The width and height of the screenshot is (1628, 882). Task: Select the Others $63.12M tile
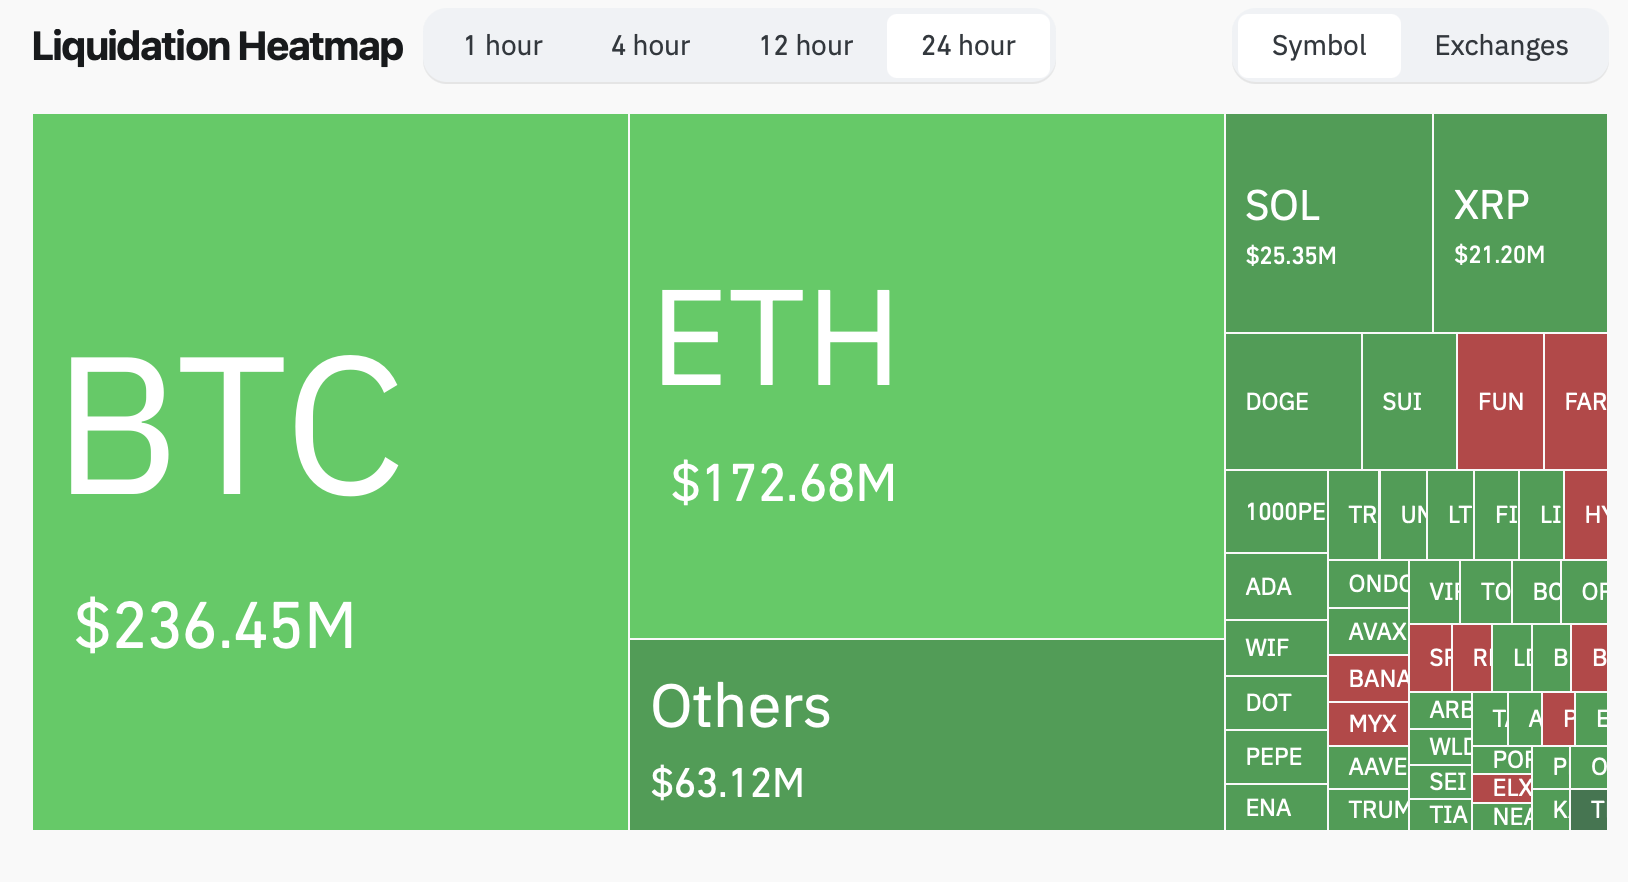(927, 735)
